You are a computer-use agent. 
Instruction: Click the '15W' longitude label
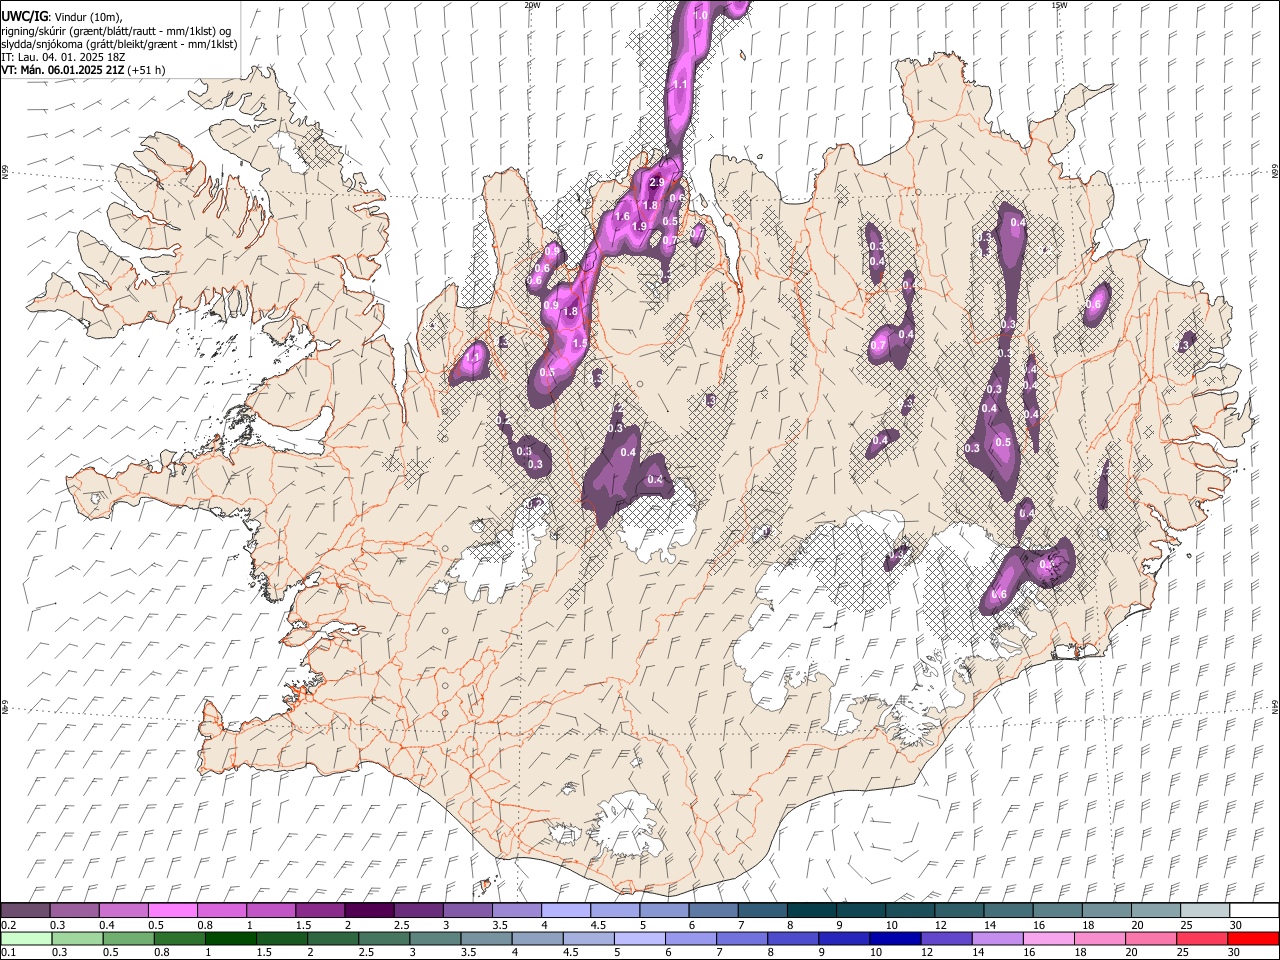pyautogui.click(x=1058, y=5)
